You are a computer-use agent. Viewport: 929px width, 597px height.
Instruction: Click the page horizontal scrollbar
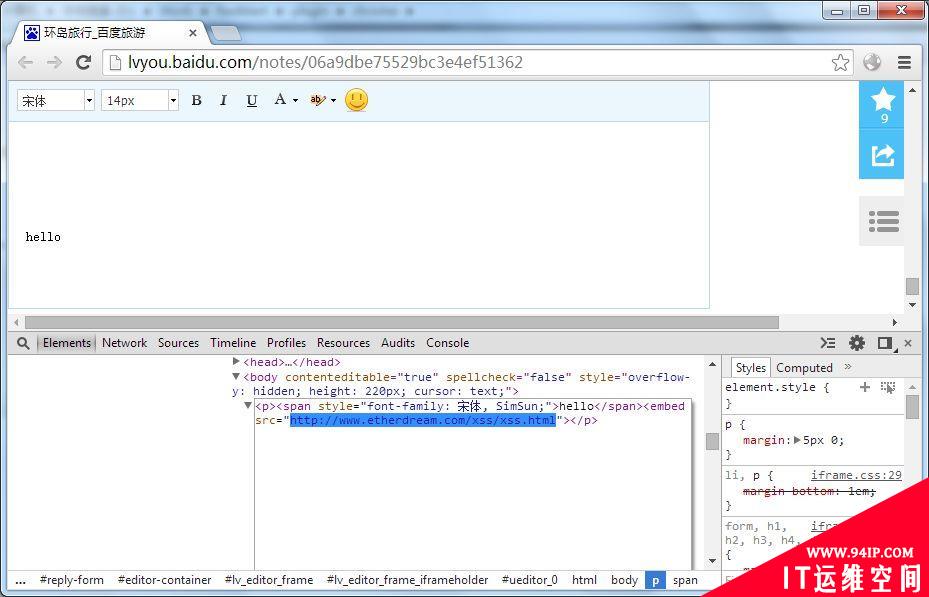[402, 322]
